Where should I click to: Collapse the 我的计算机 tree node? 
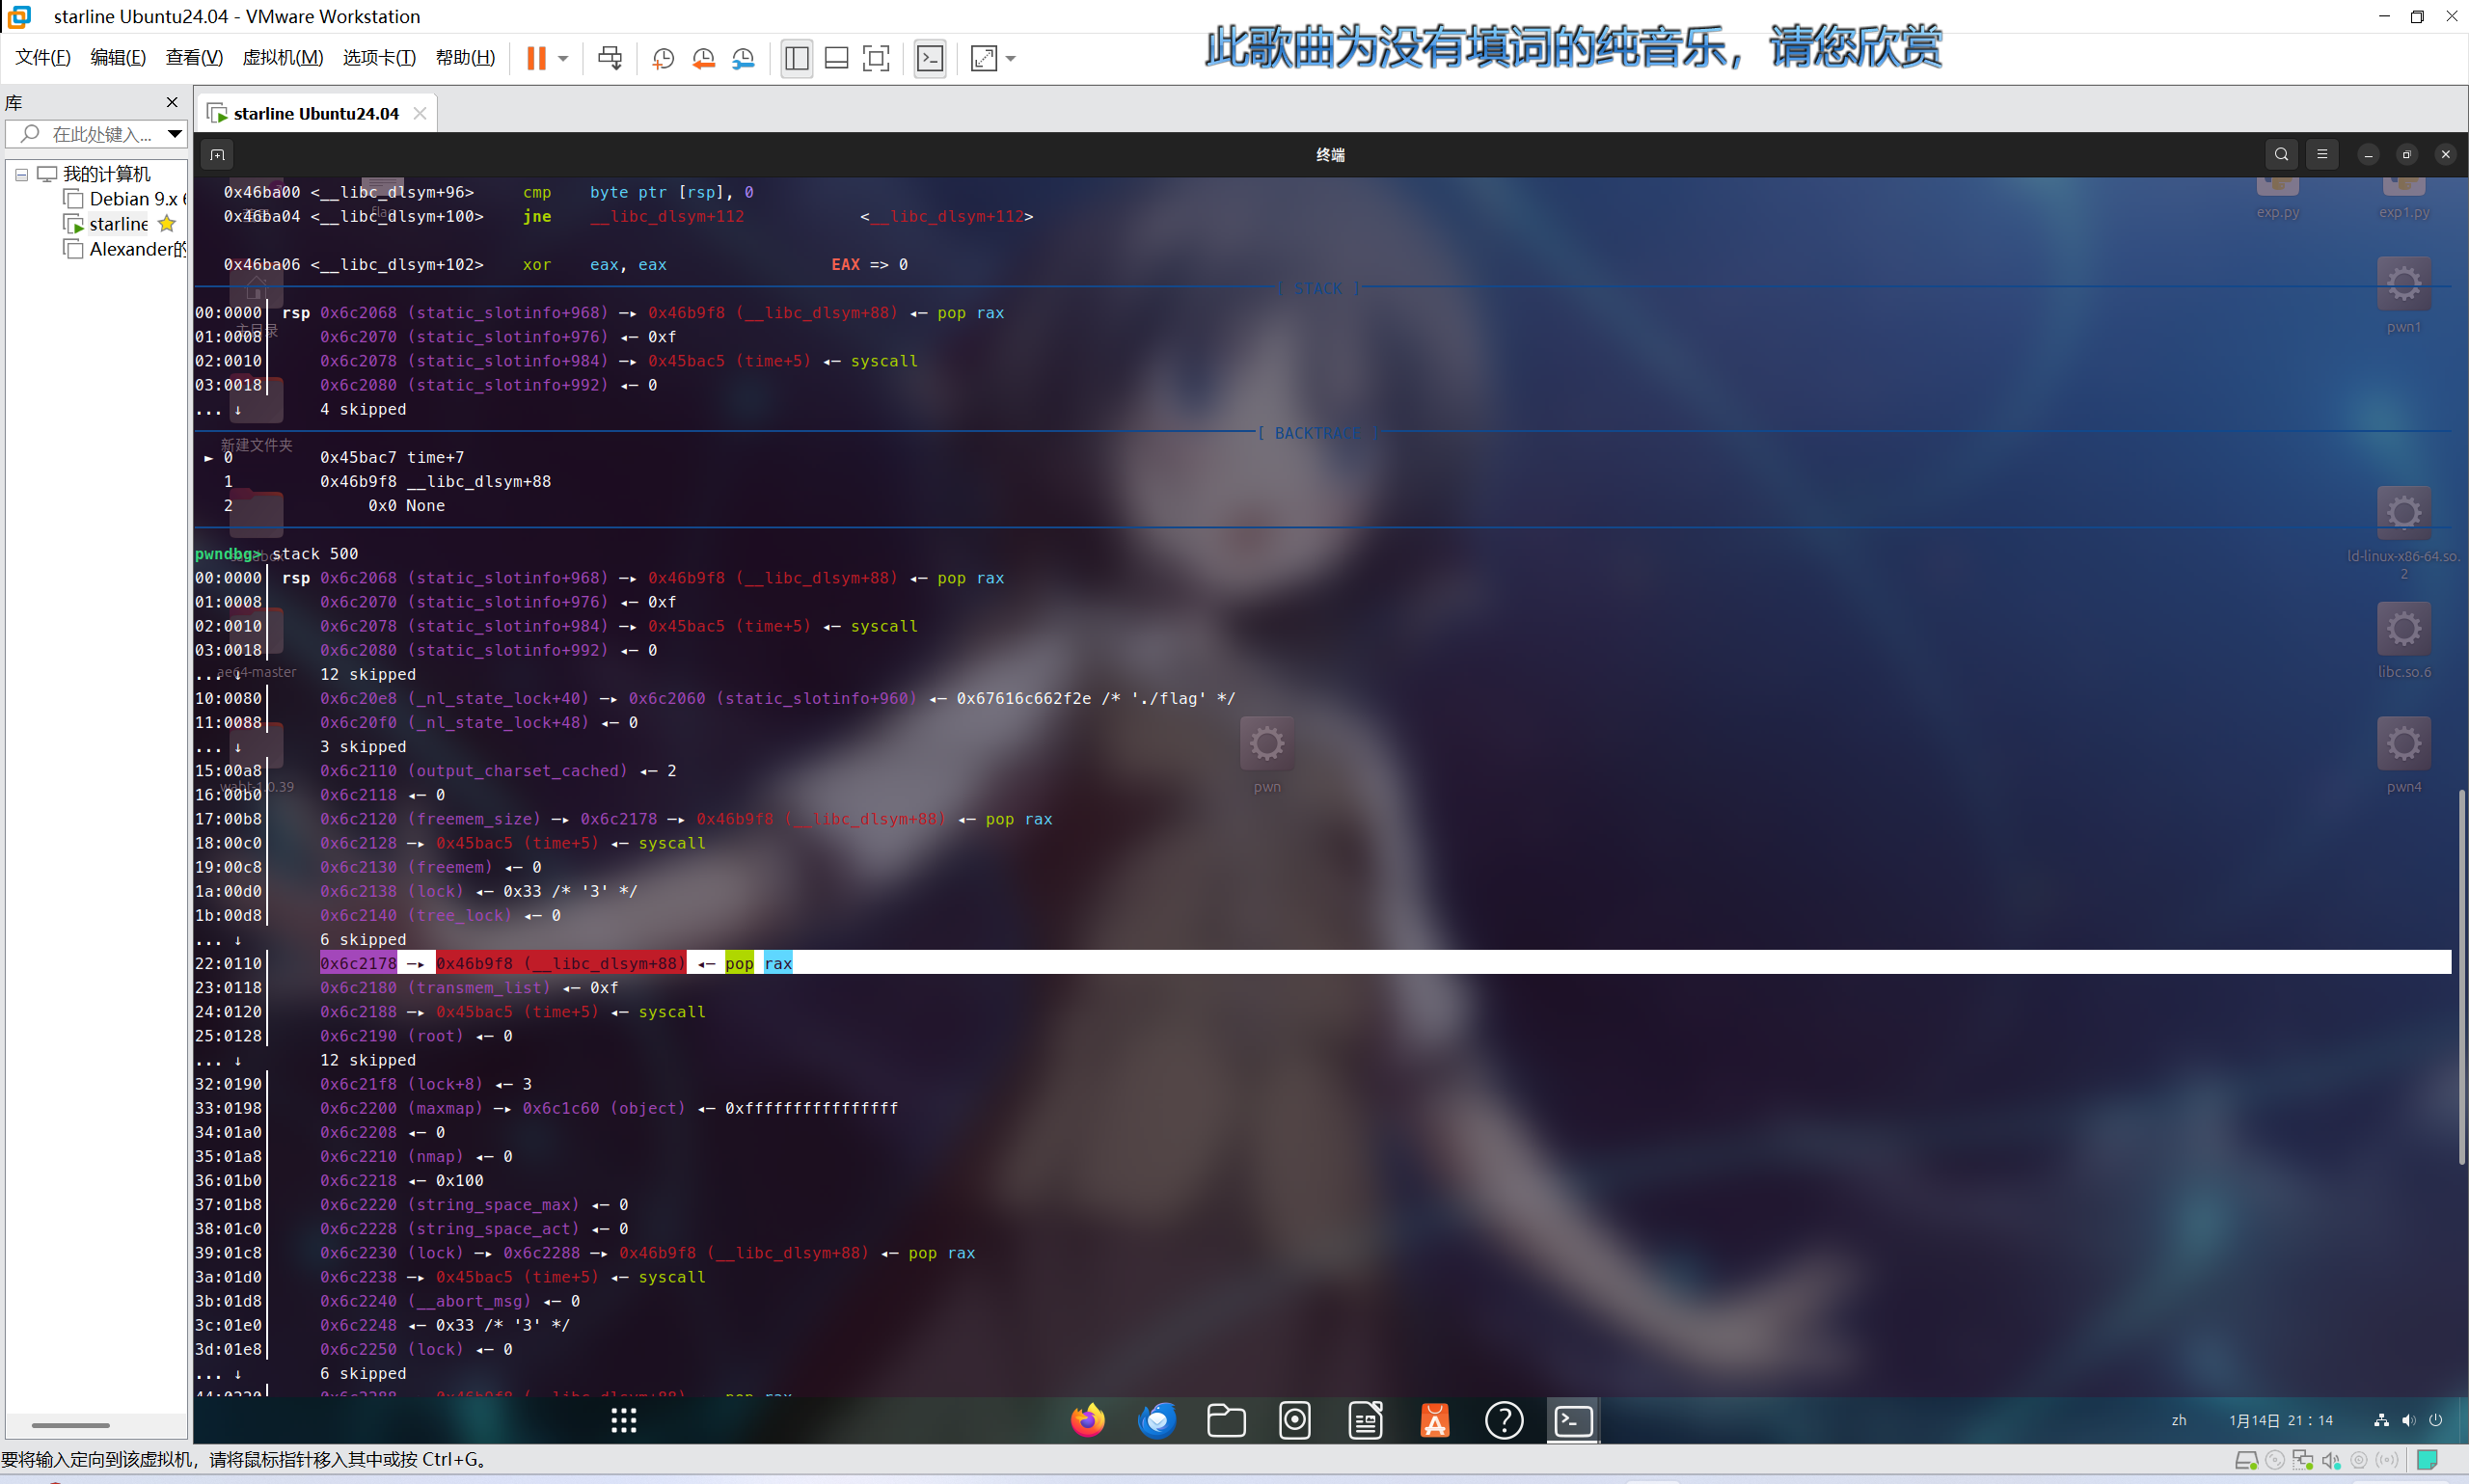click(x=21, y=174)
